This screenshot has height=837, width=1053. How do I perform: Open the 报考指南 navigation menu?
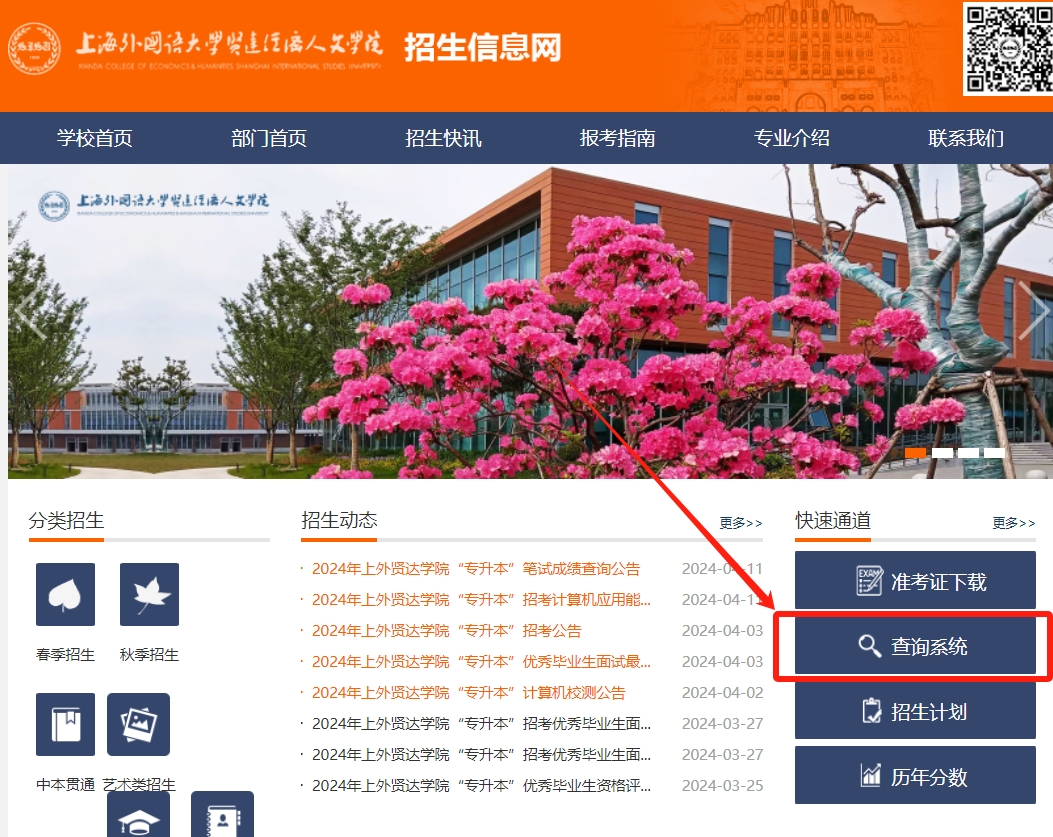620,138
